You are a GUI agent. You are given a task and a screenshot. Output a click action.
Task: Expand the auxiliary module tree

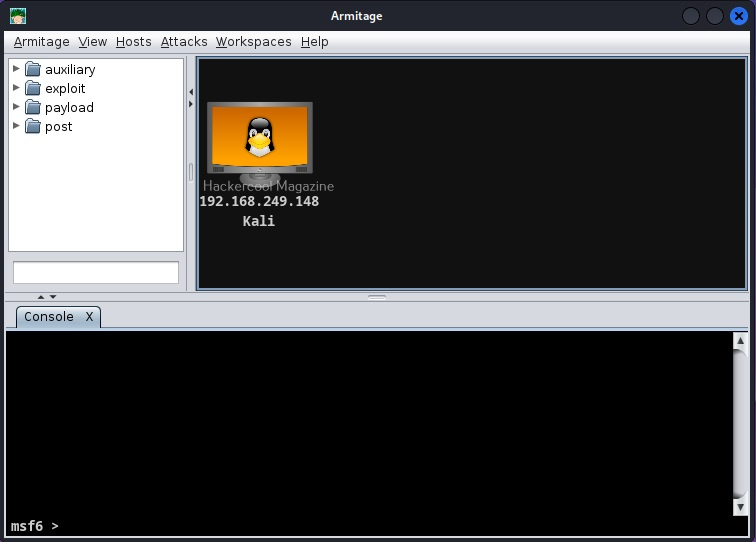pyautogui.click(x=16, y=68)
